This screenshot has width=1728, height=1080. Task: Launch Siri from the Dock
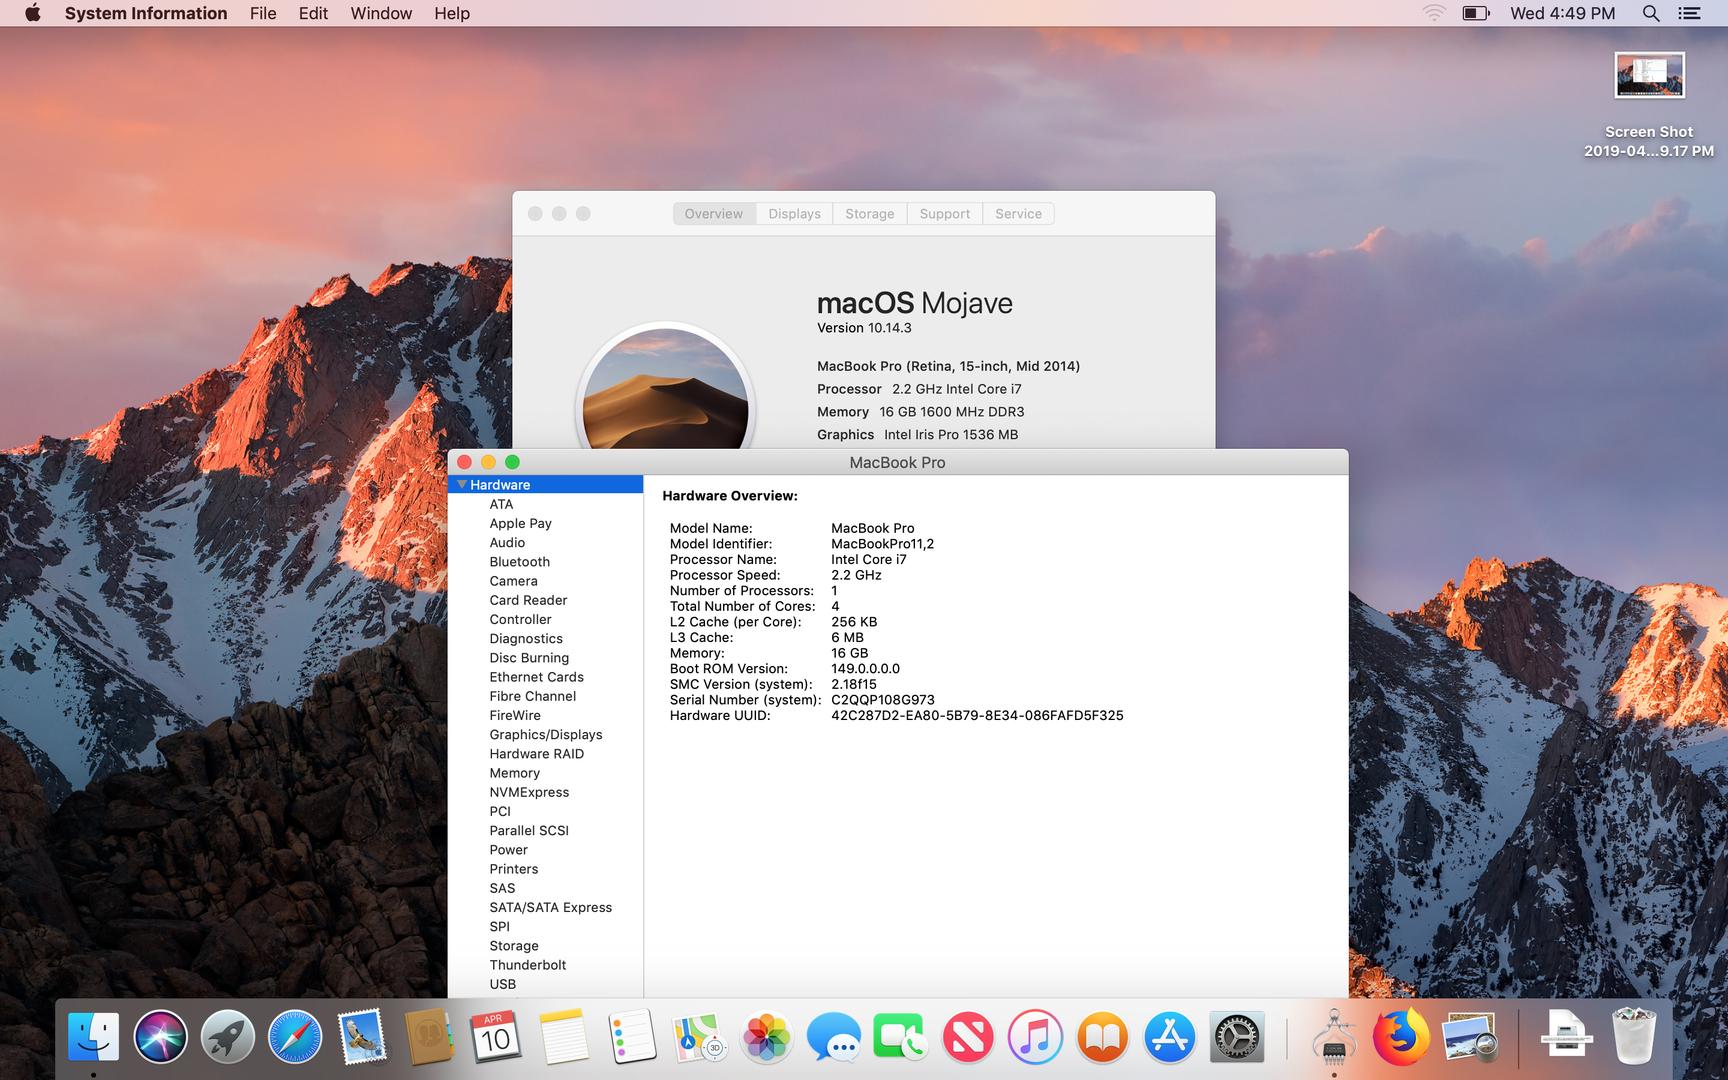[x=160, y=1036]
